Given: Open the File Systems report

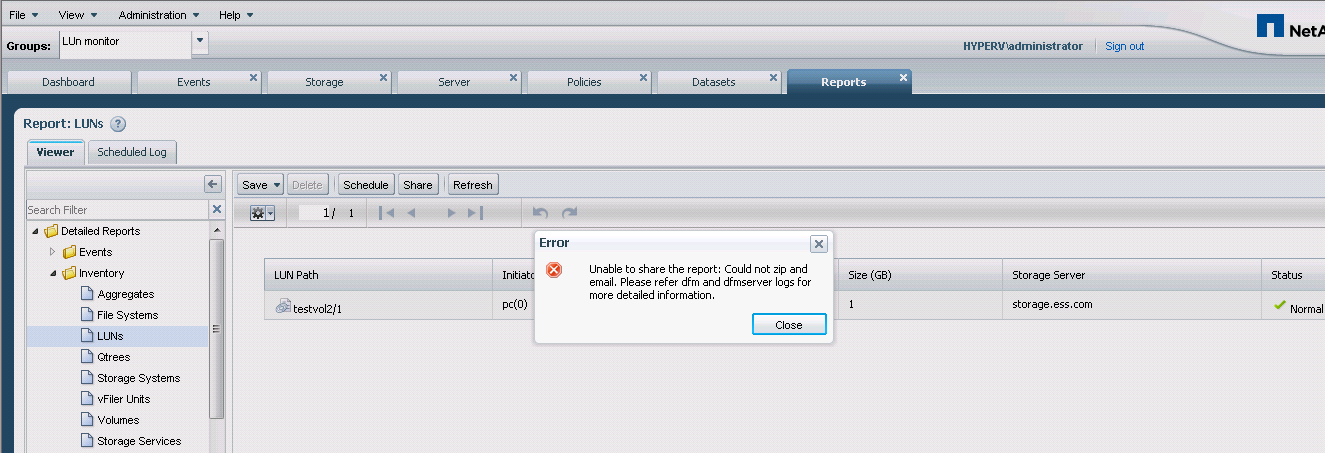Looking at the screenshot, I should (127, 315).
